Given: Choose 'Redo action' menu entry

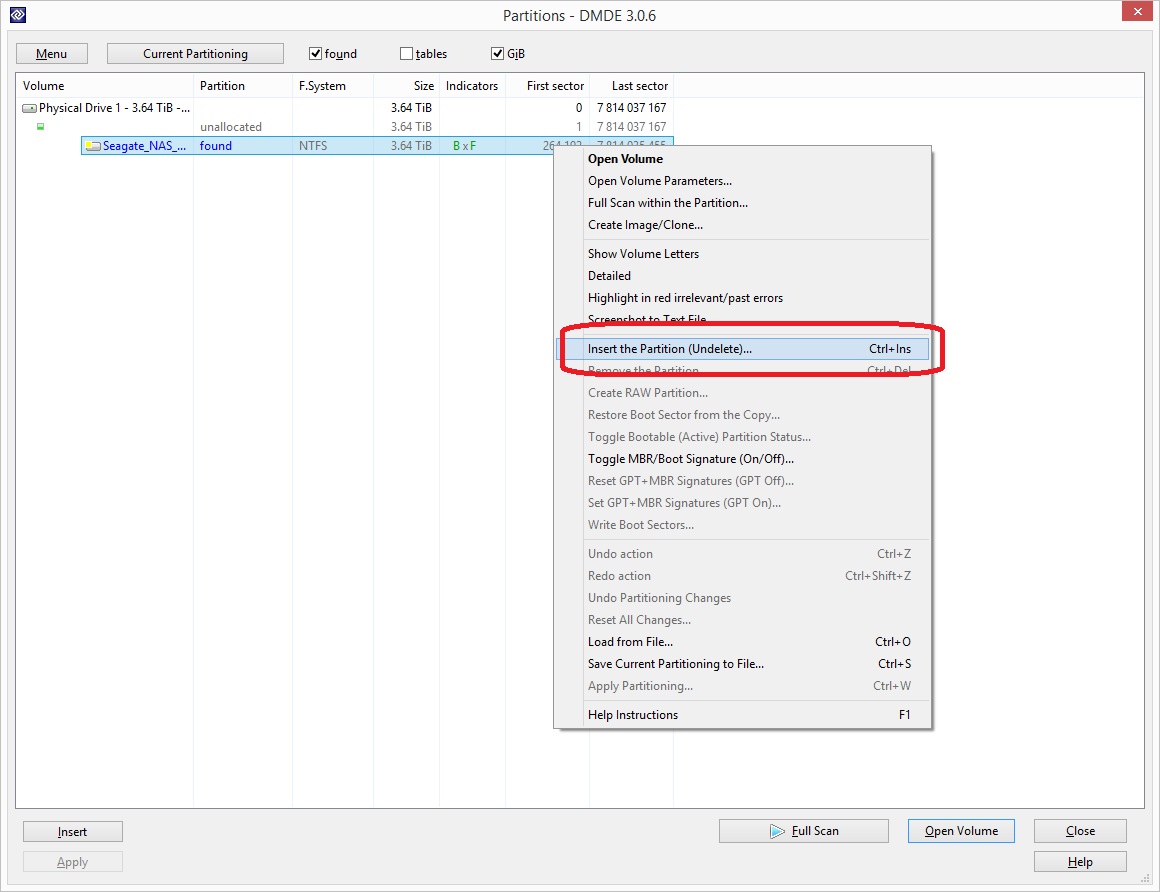Looking at the screenshot, I should (x=743, y=575).
